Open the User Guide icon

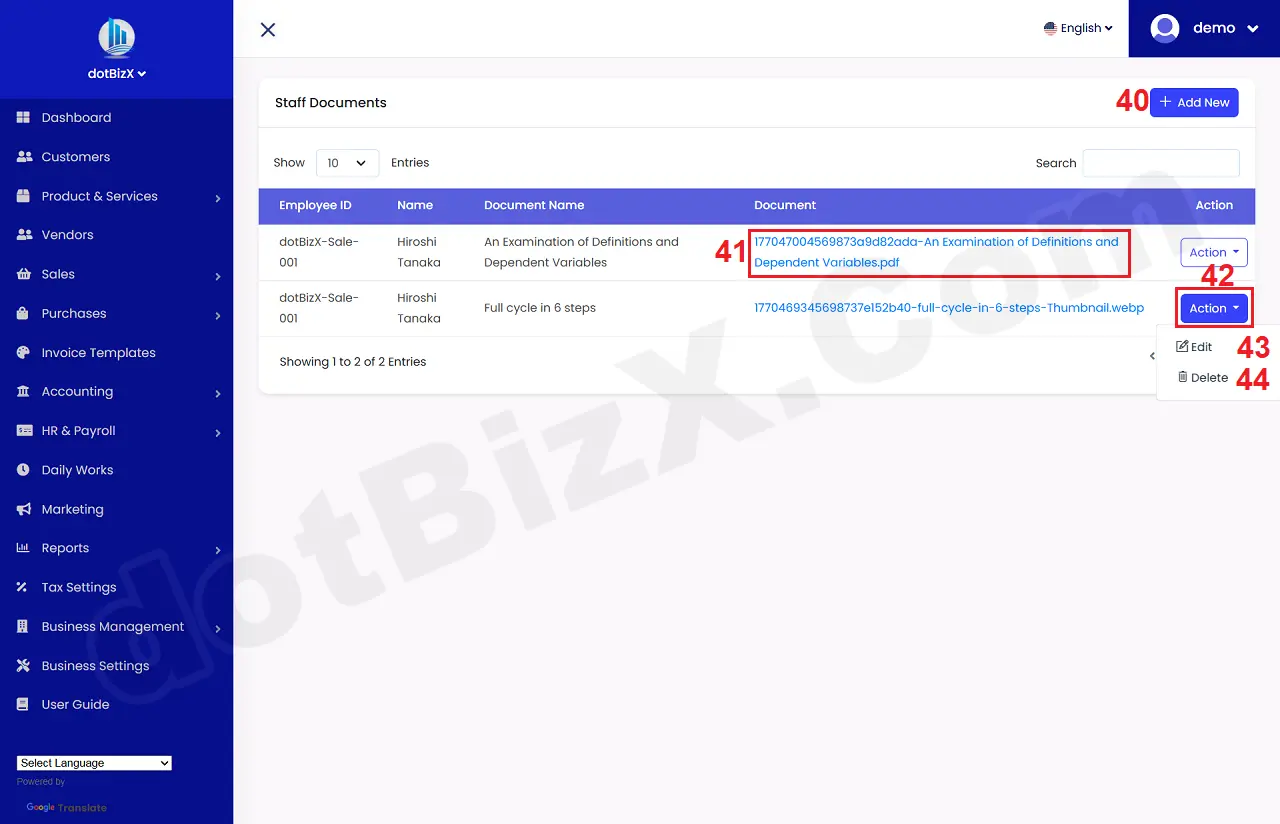pos(22,704)
